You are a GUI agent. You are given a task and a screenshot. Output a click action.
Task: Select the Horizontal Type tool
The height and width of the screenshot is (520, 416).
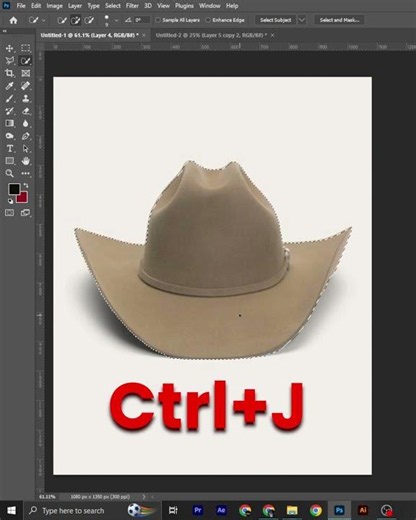(9, 149)
